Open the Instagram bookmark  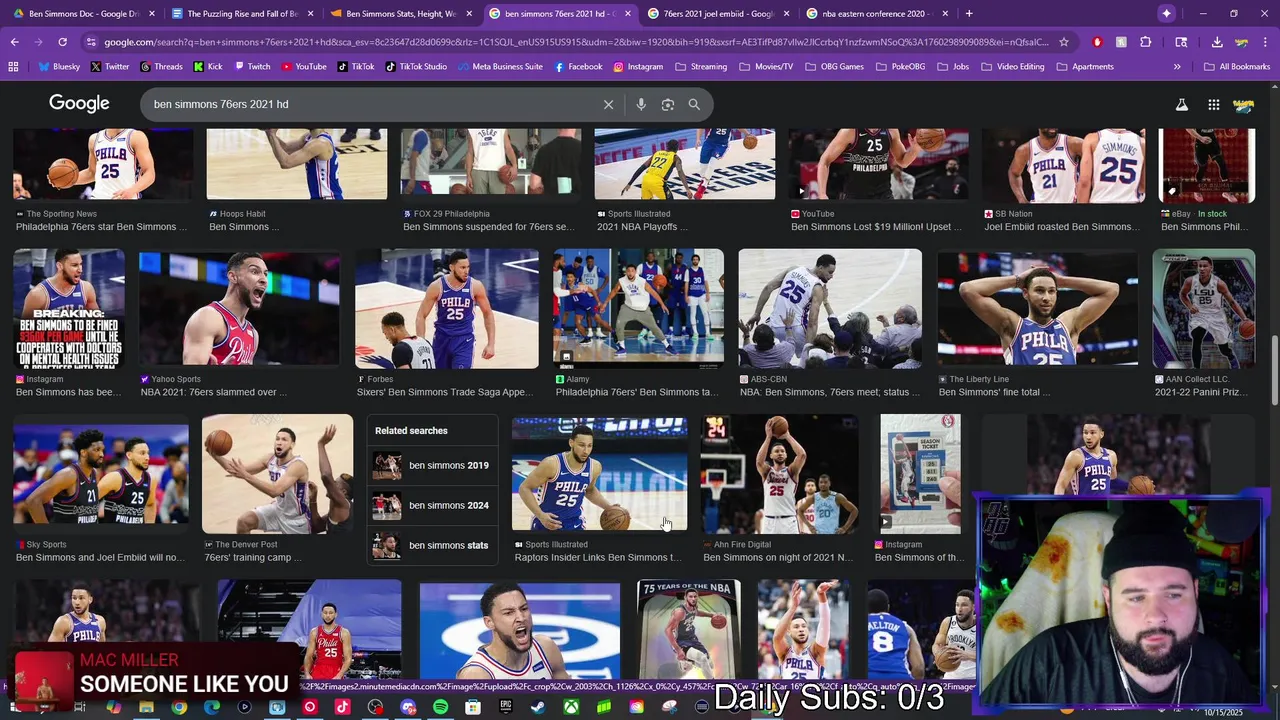(638, 66)
